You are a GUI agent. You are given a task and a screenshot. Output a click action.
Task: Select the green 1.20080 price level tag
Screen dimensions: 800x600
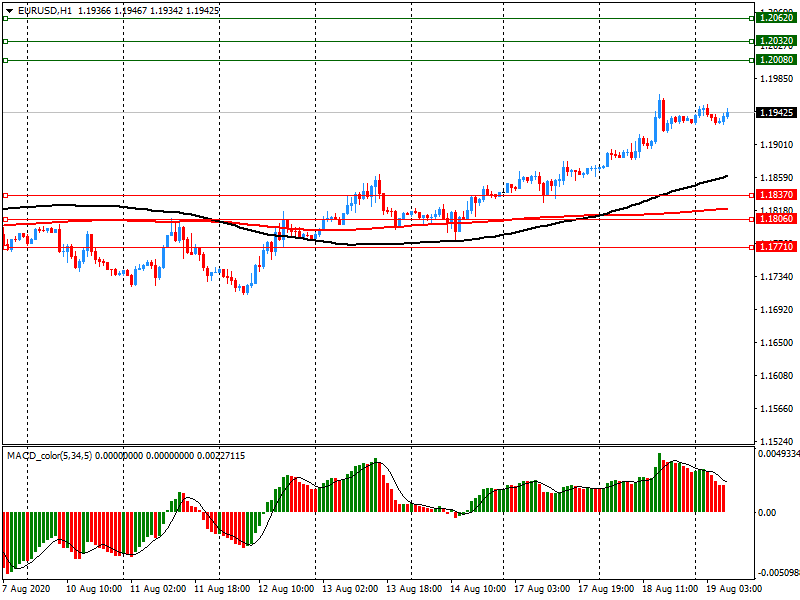[775, 60]
